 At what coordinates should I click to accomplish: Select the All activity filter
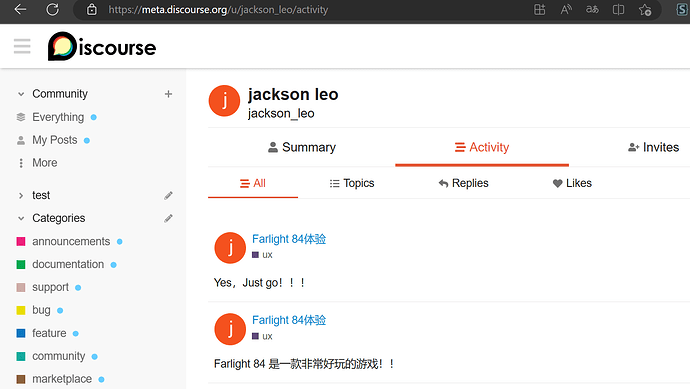pyautogui.click(x=253, y=183)
